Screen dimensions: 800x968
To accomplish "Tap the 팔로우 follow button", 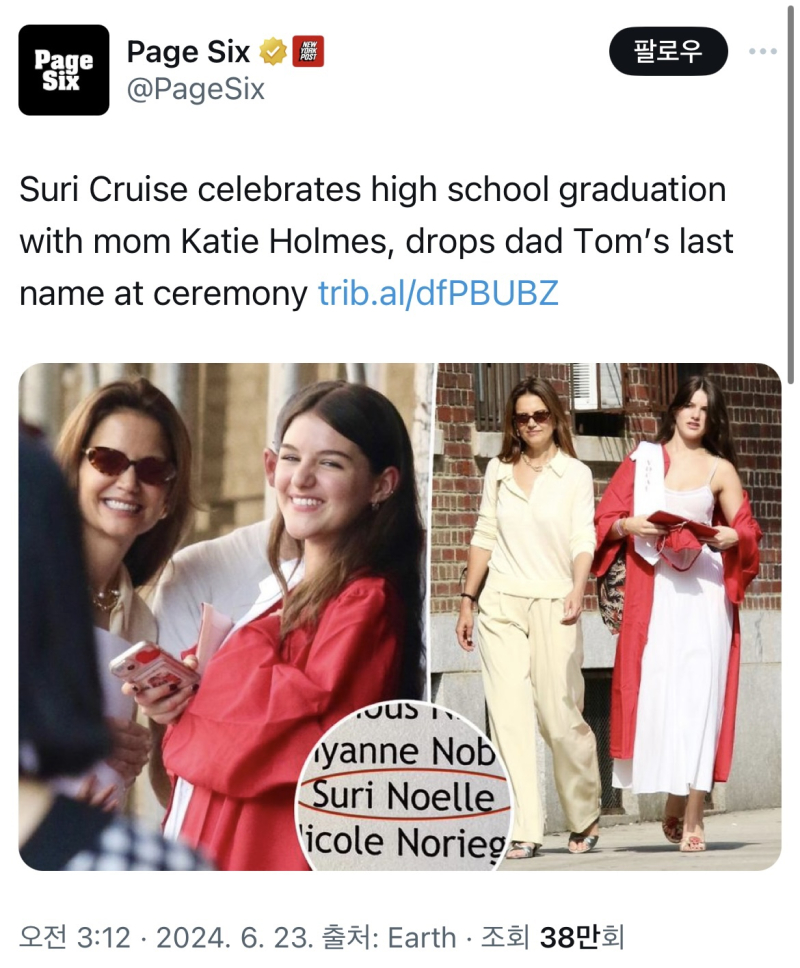I will tap(668, 51).
